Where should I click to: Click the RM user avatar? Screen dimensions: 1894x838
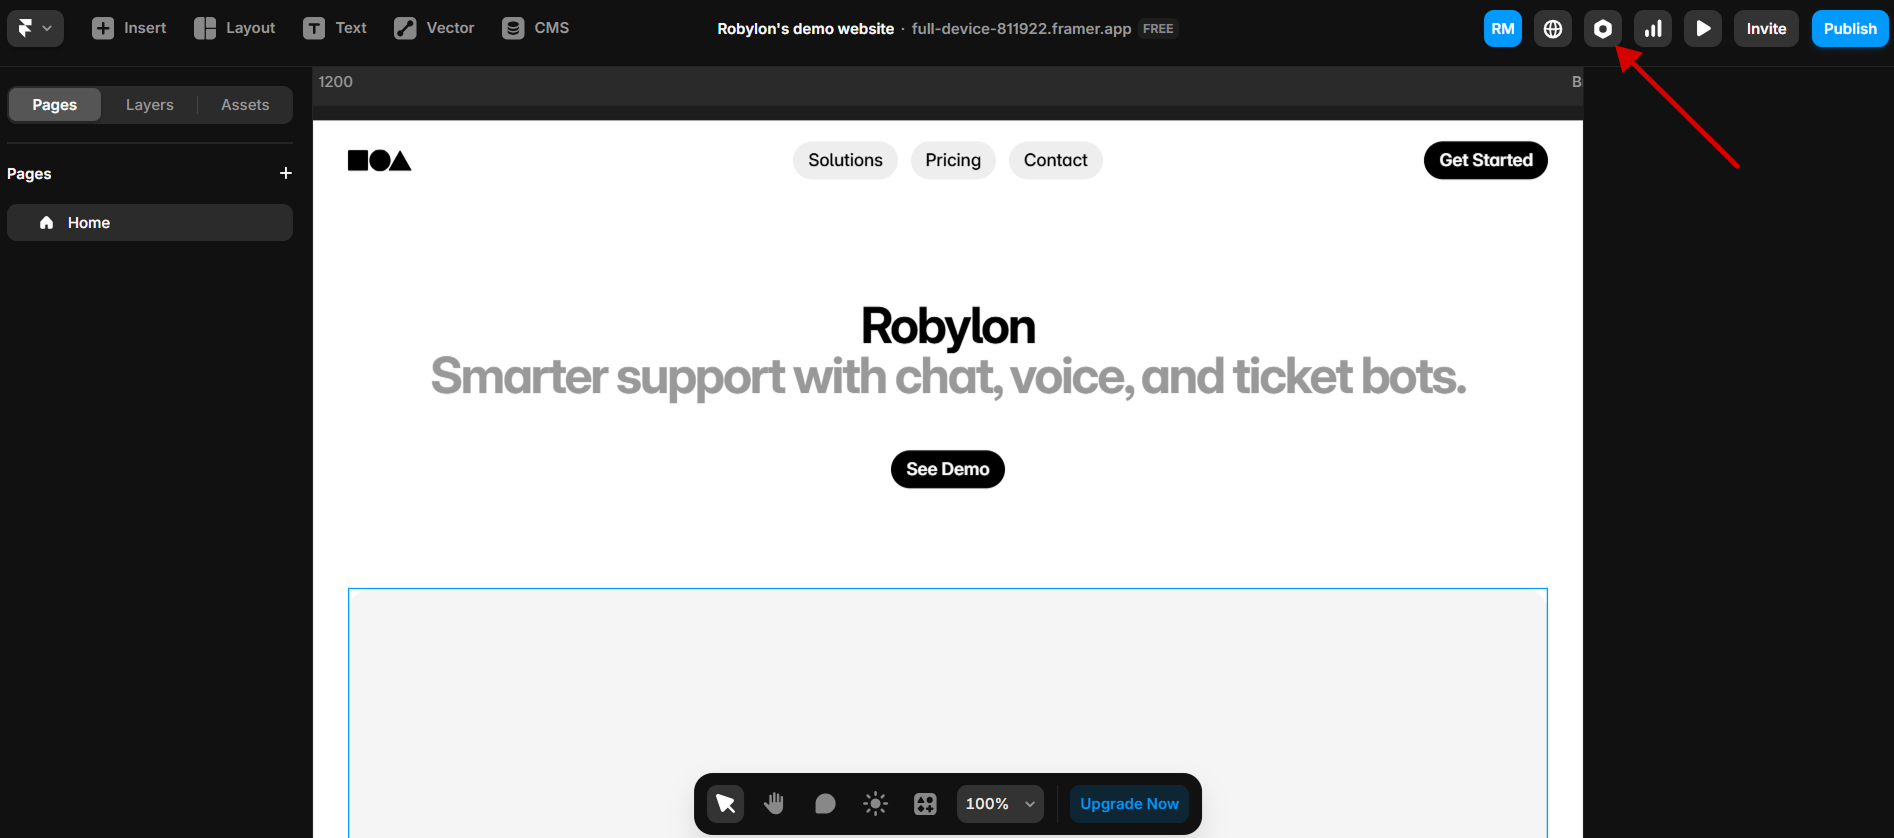(1502, 28)
